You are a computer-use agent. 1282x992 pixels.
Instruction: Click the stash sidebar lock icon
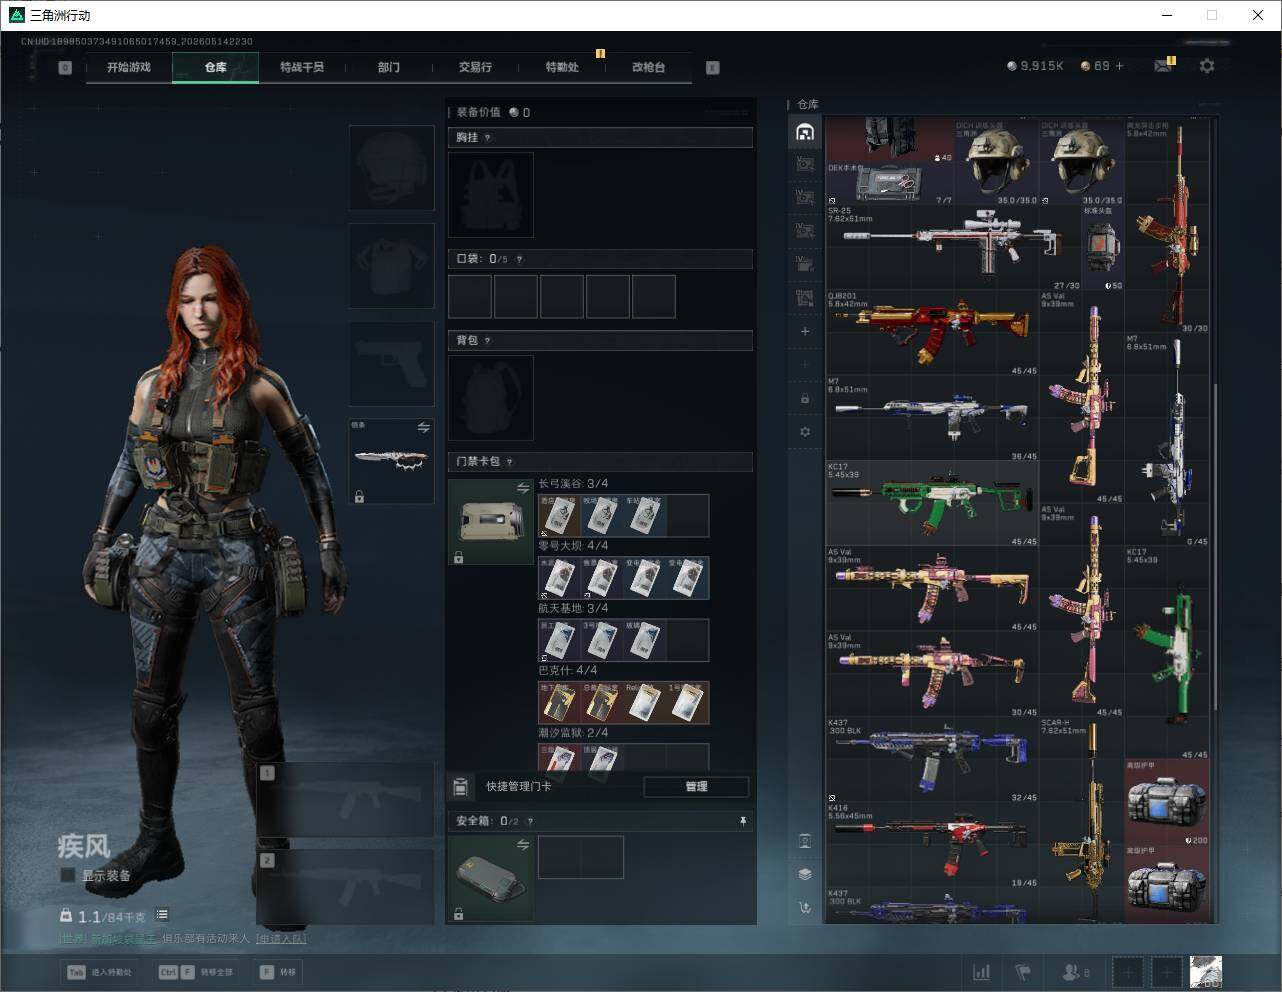[805, 398]
